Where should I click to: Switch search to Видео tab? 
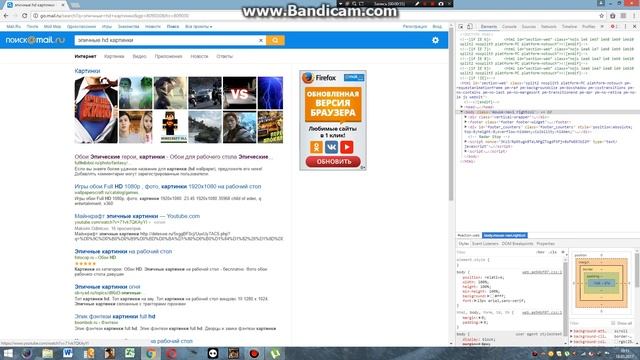click(x=139, y=56)
